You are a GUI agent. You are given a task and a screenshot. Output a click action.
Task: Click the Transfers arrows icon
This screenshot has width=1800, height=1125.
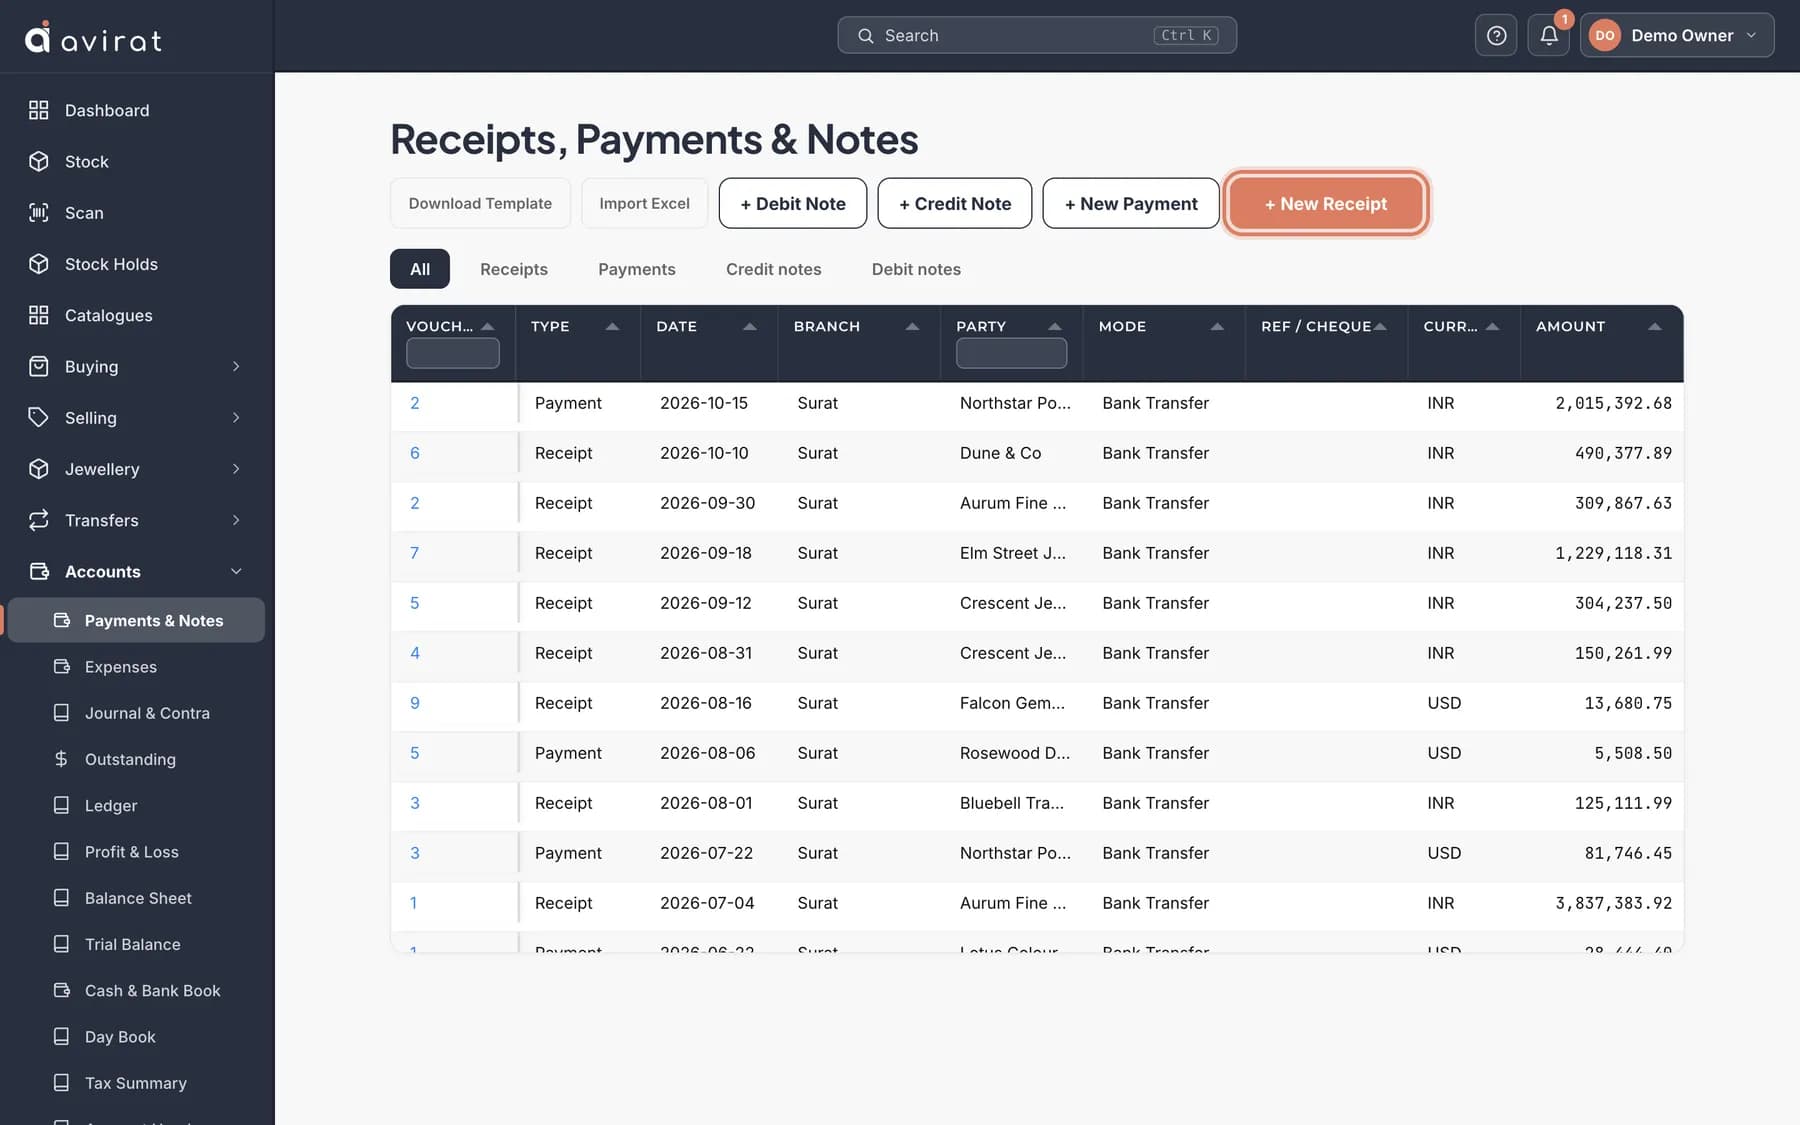pyautogui.click(x=39, y=520)
